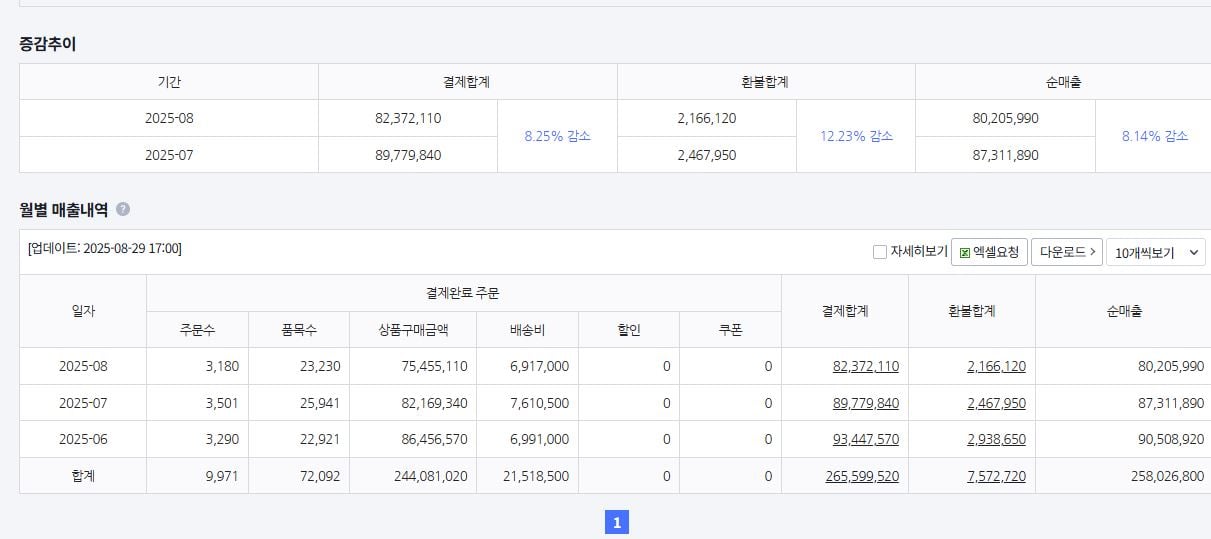Click the order count 3,180
This screenshot has height=539, width=1211.
222,367
